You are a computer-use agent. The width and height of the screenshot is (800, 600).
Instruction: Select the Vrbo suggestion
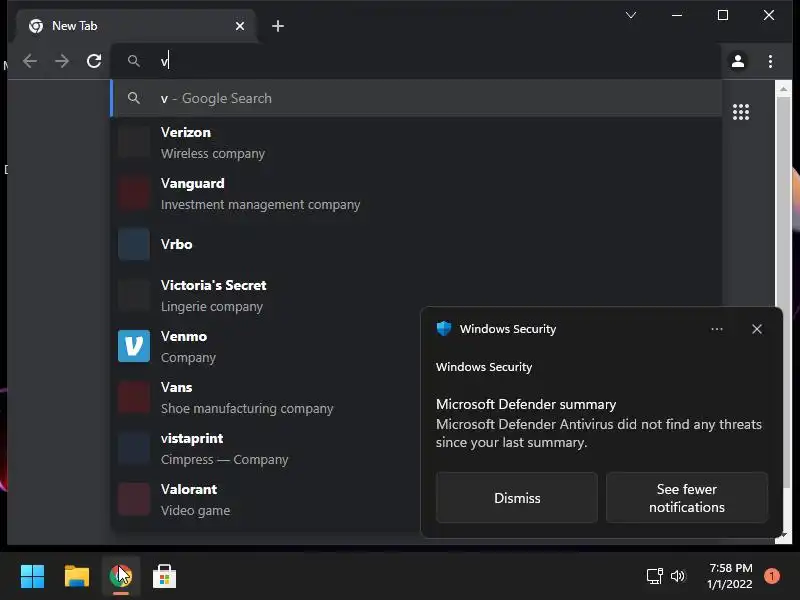click(x=416, y=244)
